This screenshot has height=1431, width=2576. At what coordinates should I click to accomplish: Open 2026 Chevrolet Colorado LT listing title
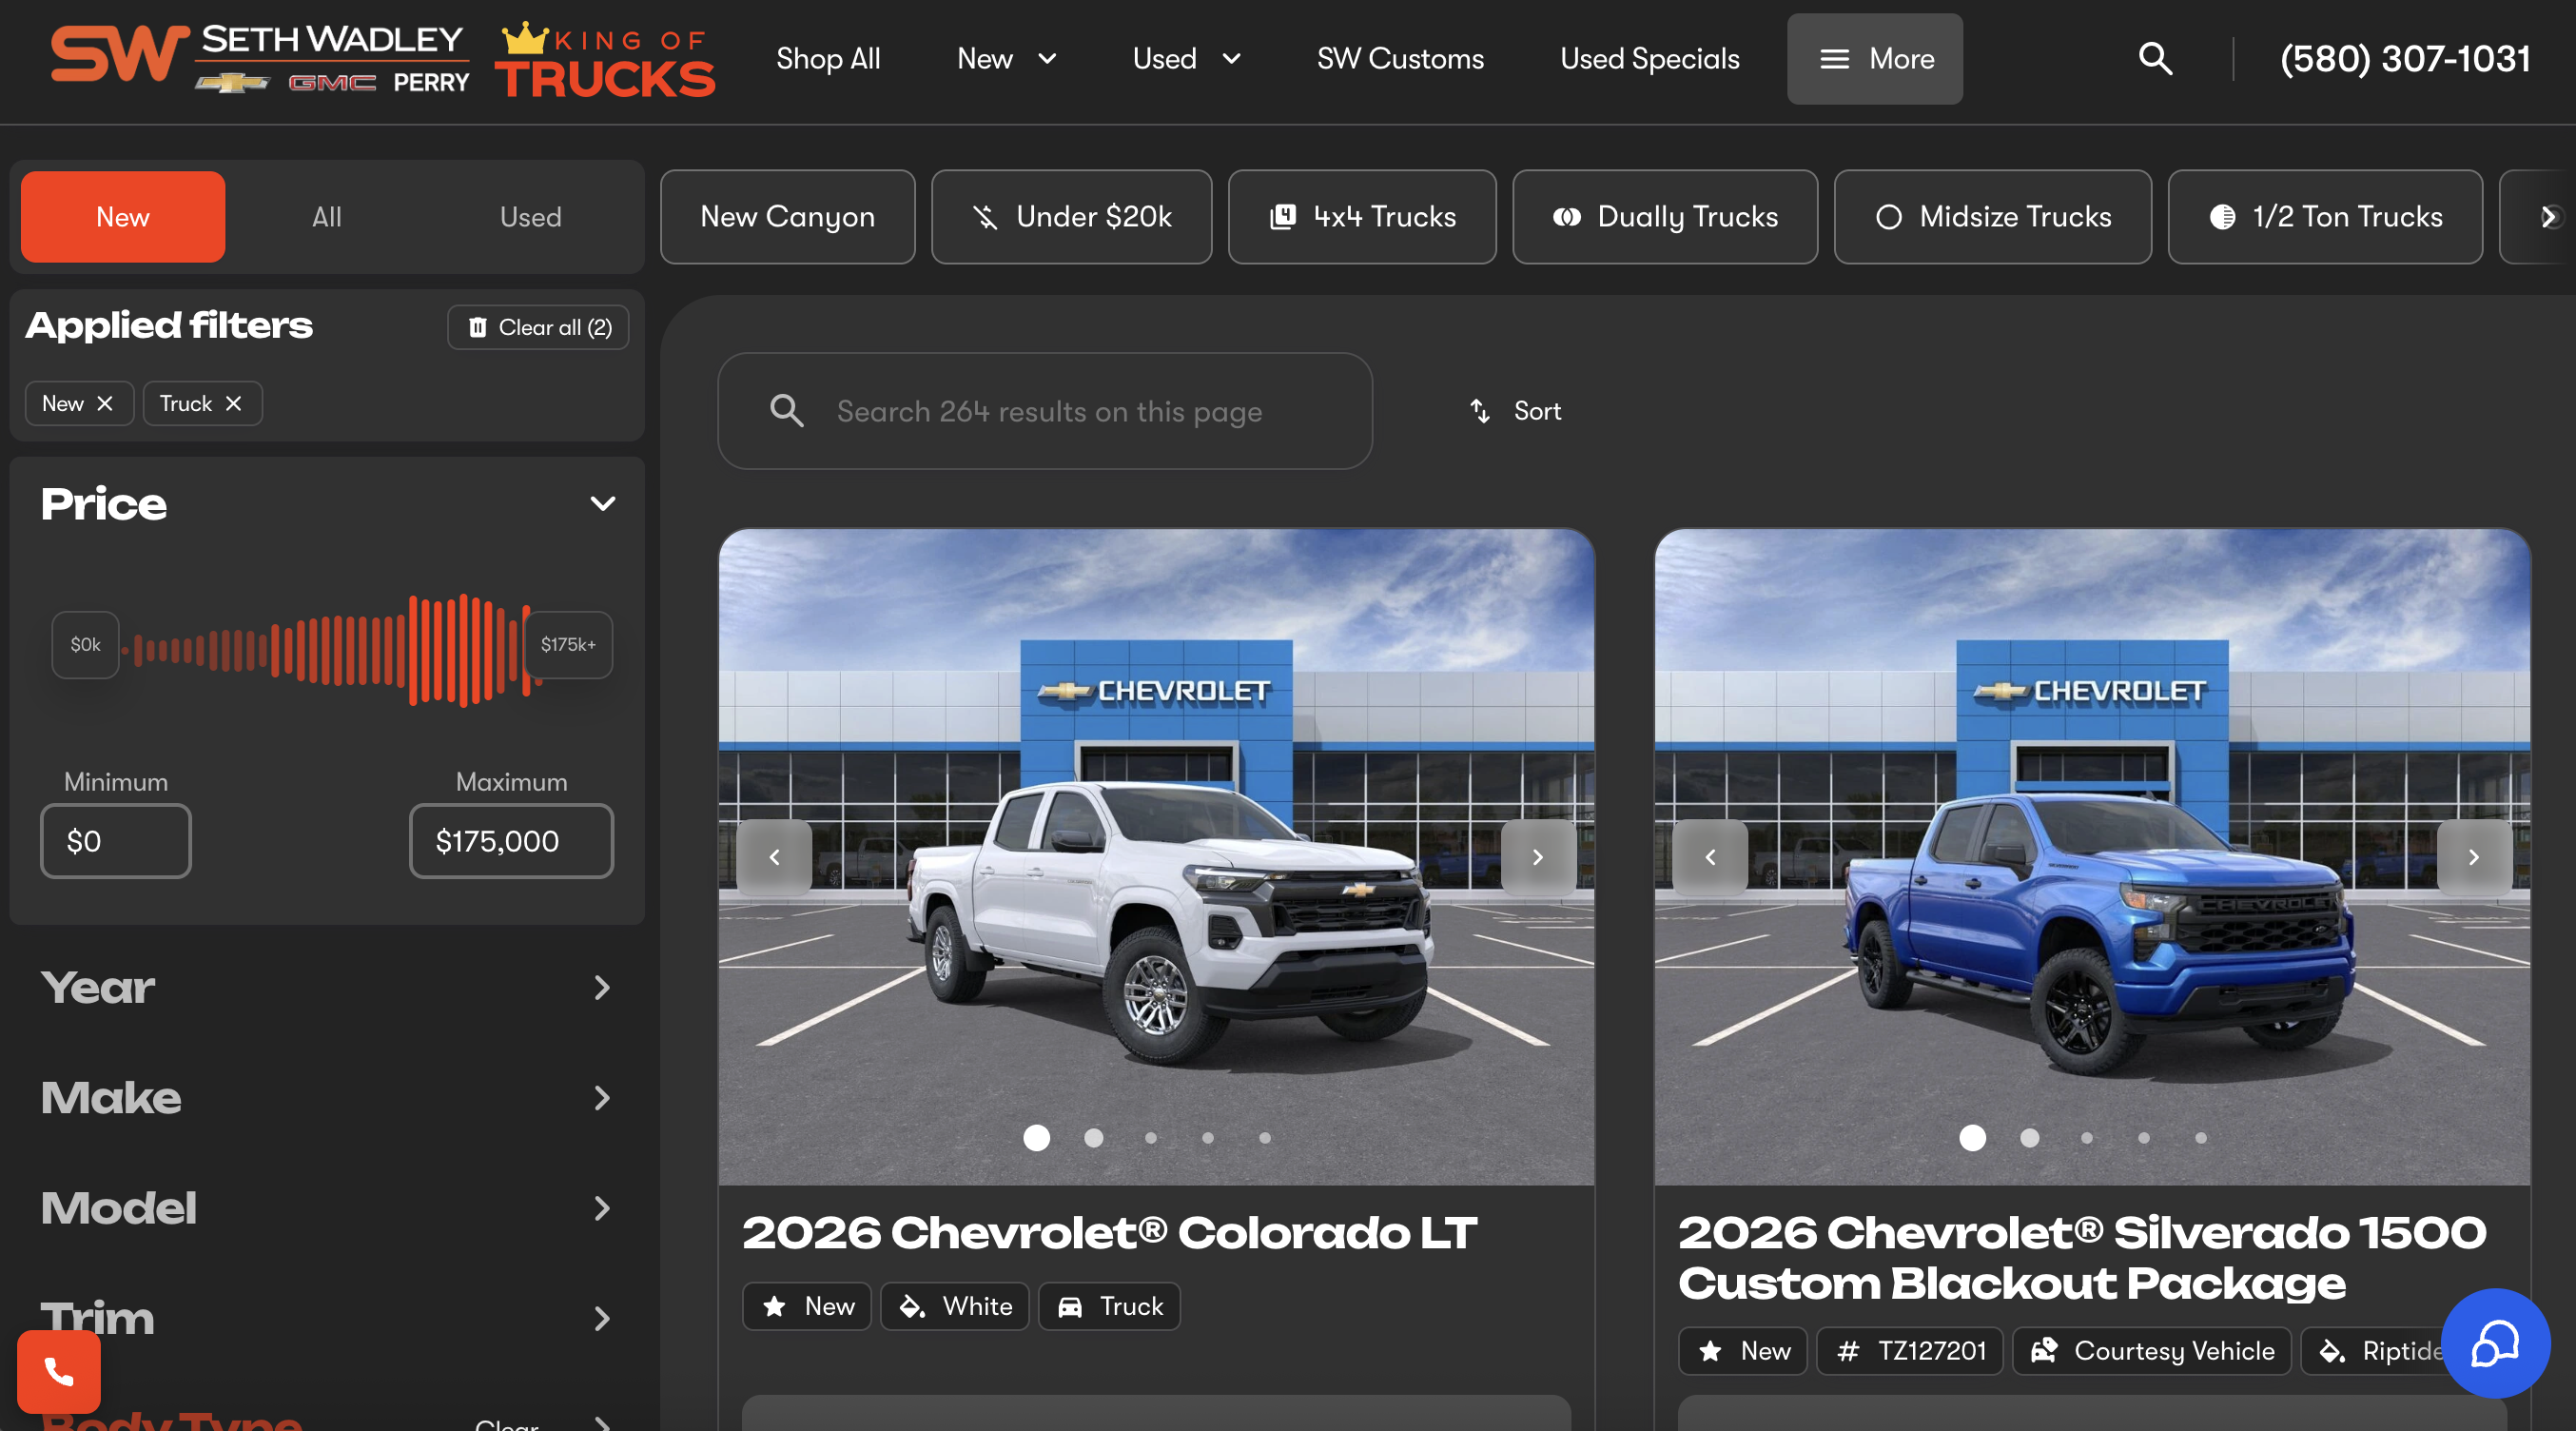tap(1110, 1233)
